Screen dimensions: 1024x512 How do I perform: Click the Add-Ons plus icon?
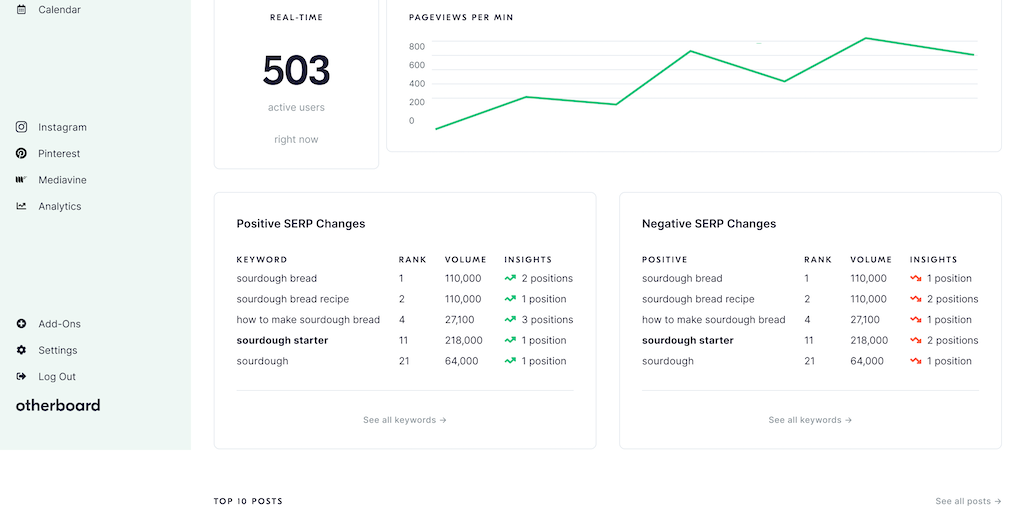[x=21, y=324]
